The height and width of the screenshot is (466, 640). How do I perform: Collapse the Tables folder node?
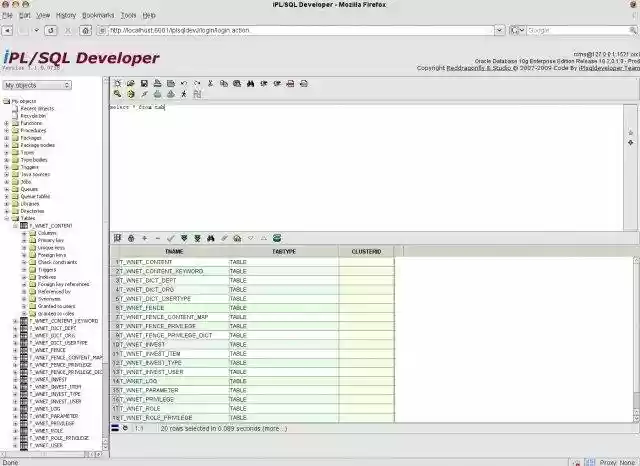[7, 219]
